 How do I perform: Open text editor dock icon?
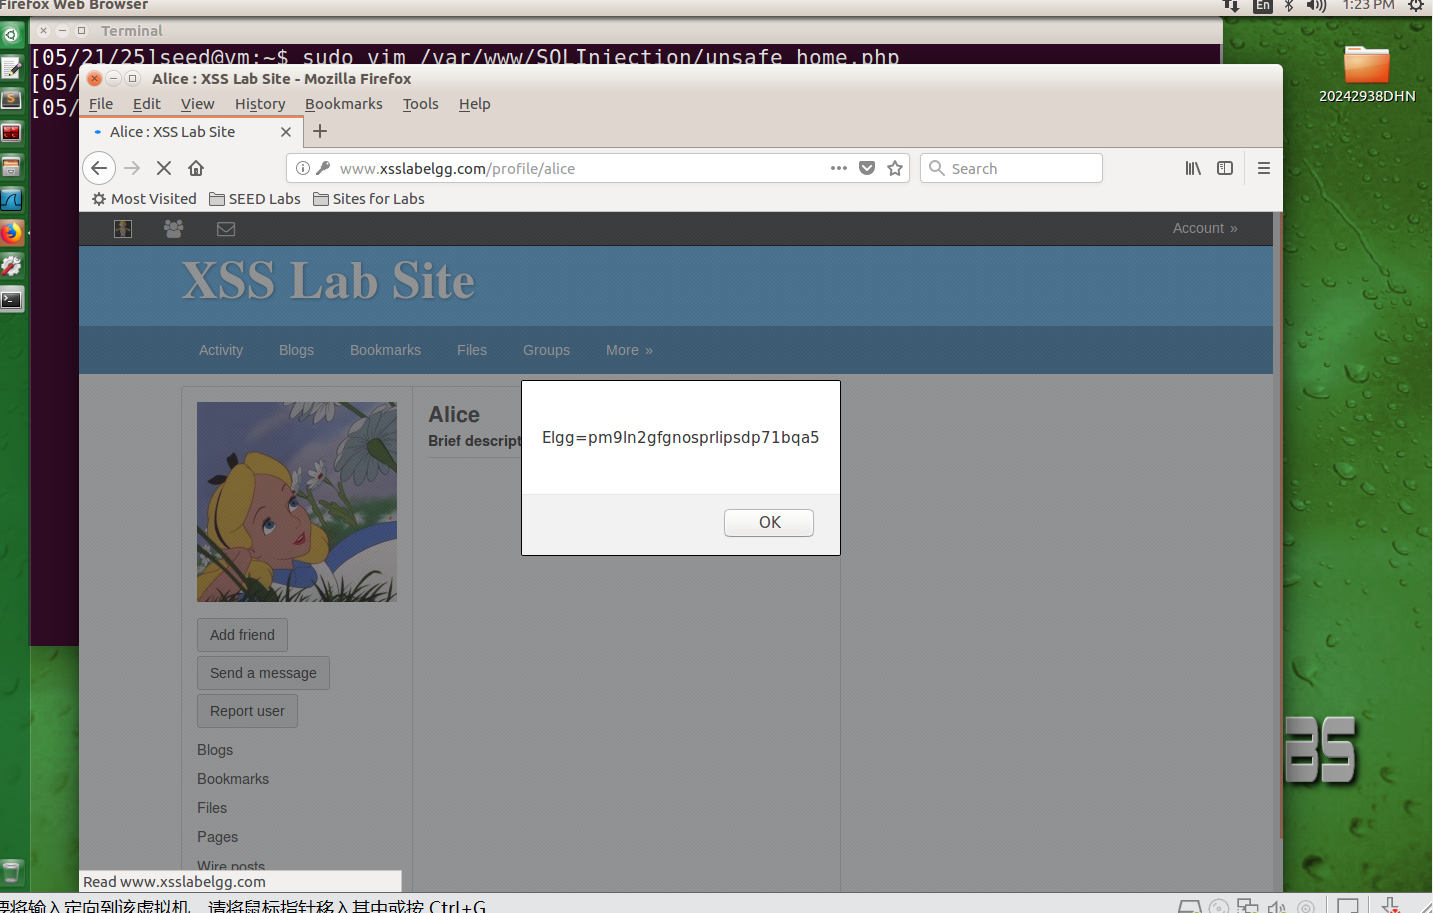(12, 68)
